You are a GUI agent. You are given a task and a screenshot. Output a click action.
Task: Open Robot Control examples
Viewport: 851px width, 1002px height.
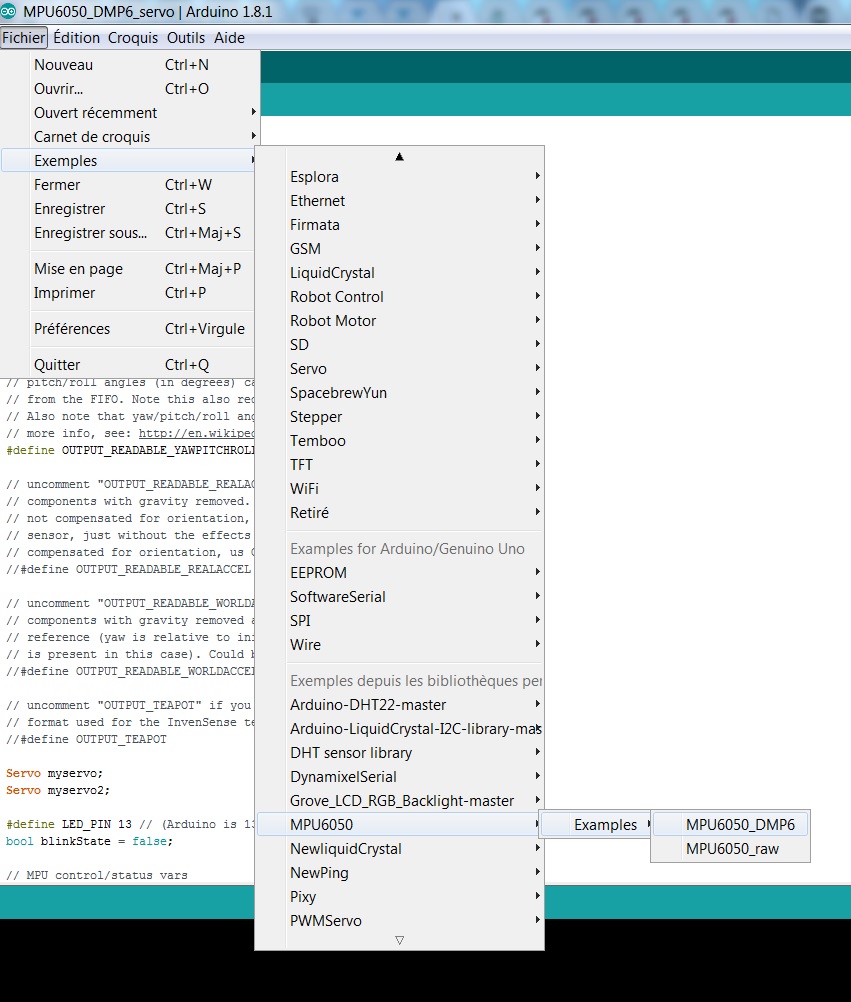coord(400,297)
